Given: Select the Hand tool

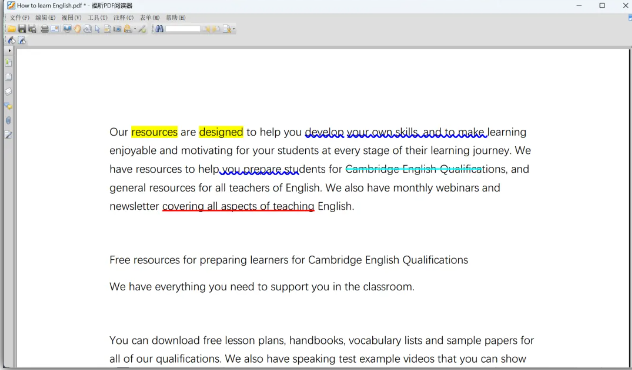Looking at the screenshot, I should pyautogui.click(x=77, y=29).
